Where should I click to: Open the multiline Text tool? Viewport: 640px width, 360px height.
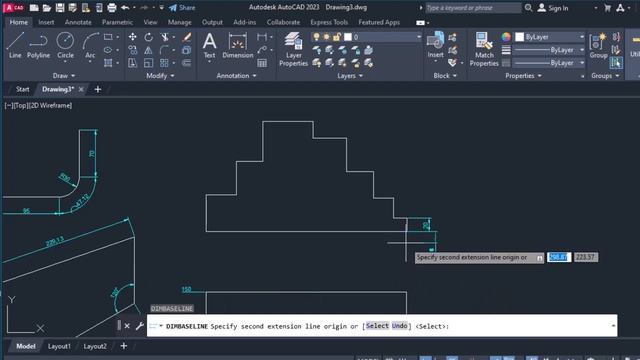click(209, 45)
